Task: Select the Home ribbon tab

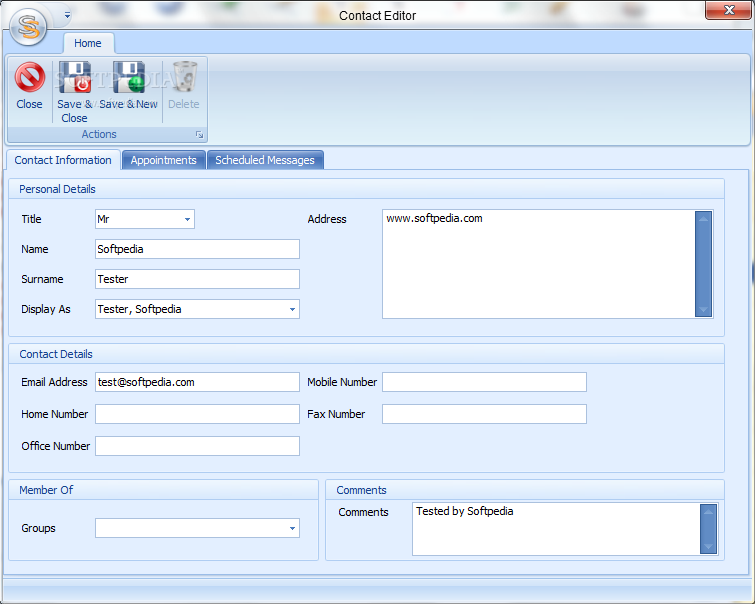Action: pyautogui.click(x=88, y=43)
